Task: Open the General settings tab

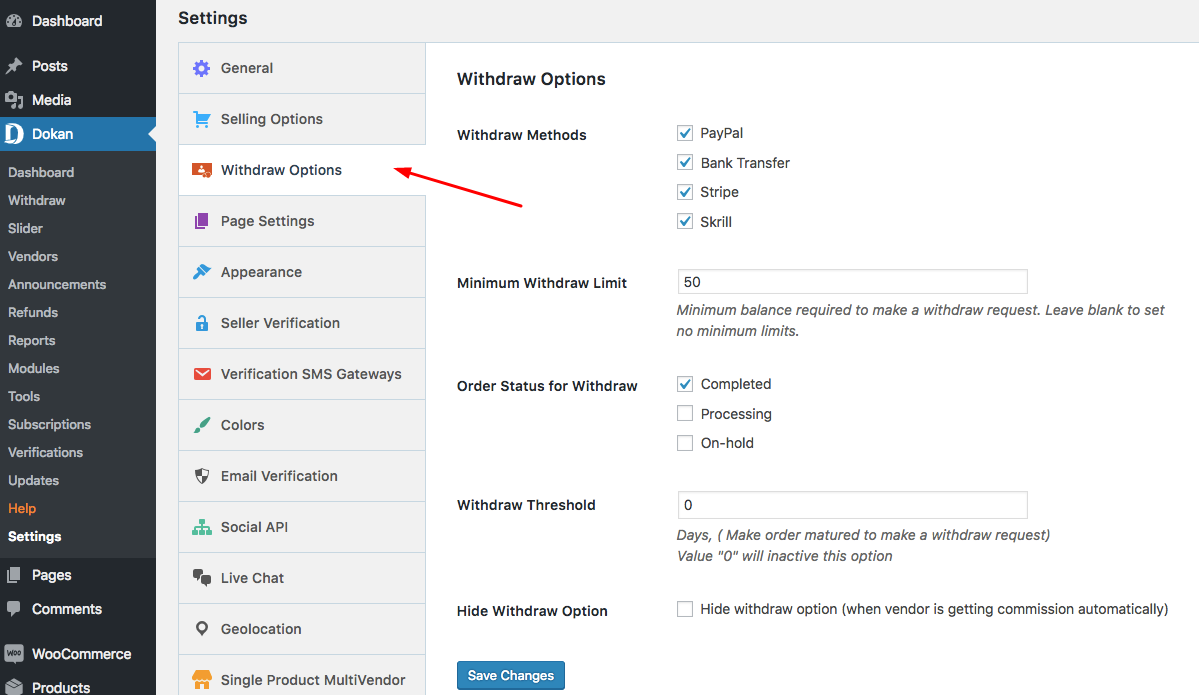Action: pyautogui.click(x=302, y=68)
